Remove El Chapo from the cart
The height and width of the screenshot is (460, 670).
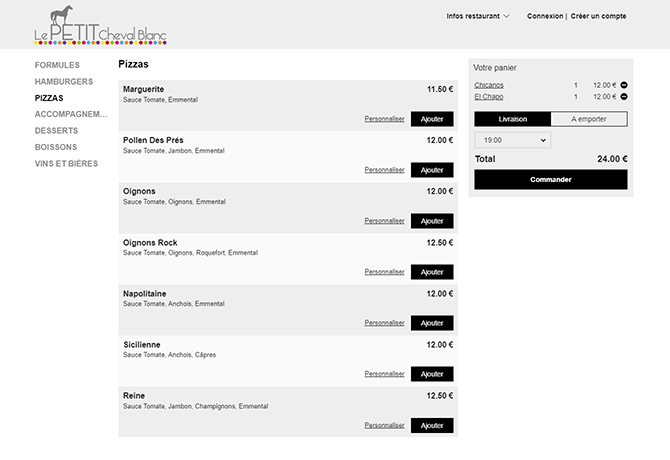pos(624,97)
